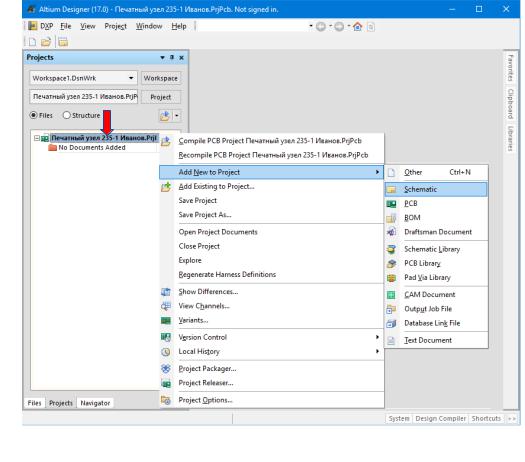This screenshot has width=525, height=462.
Task: Click the View Channels icon
Action: (x=166, y=306)
